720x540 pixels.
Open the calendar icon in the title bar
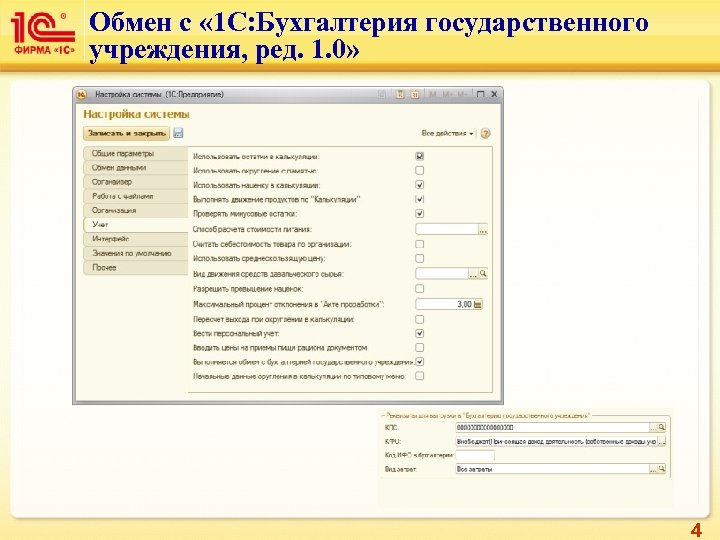[415, 94]
